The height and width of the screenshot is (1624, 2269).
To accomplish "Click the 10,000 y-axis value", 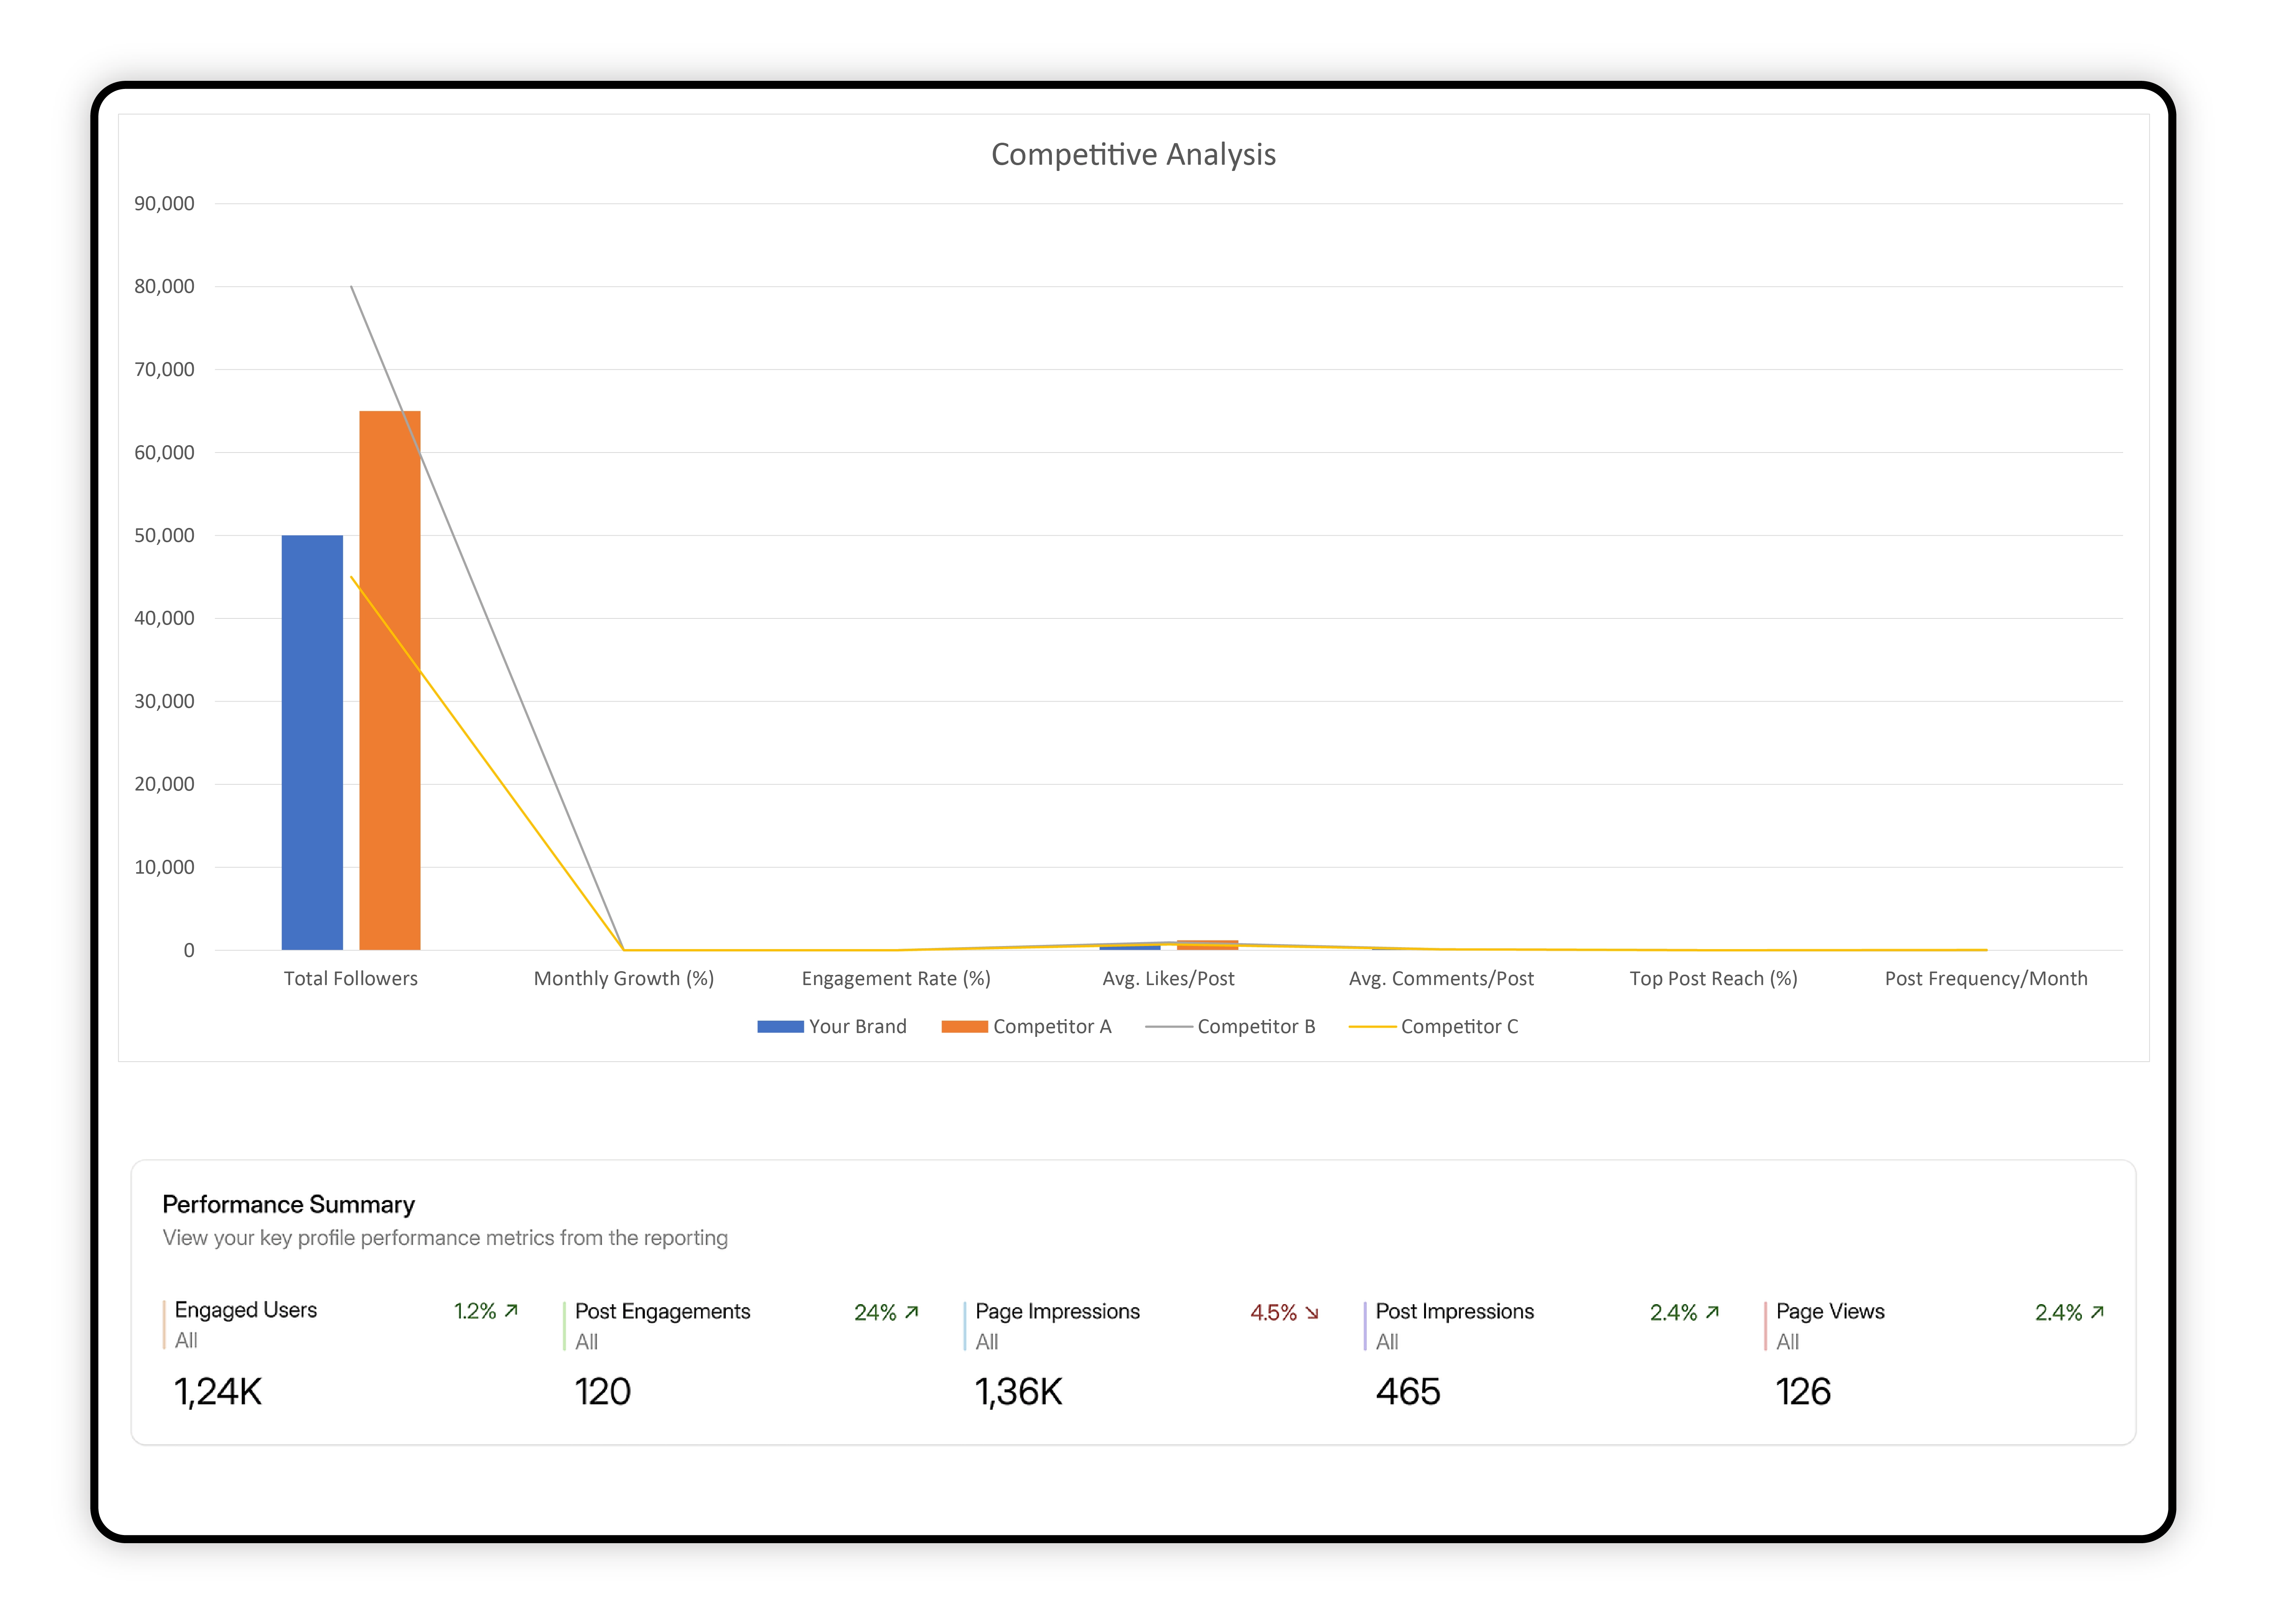I will coord(164,868).
